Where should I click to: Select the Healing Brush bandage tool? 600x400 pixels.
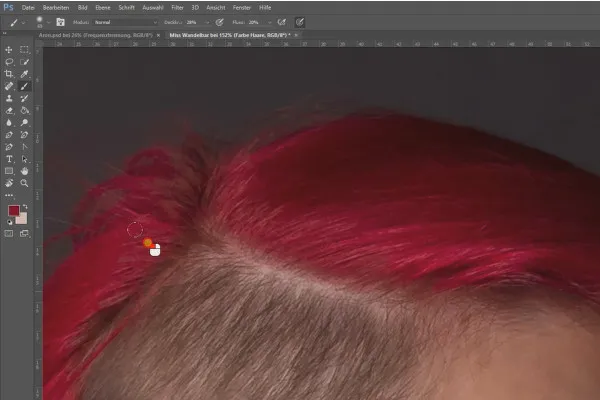(9, 86)
